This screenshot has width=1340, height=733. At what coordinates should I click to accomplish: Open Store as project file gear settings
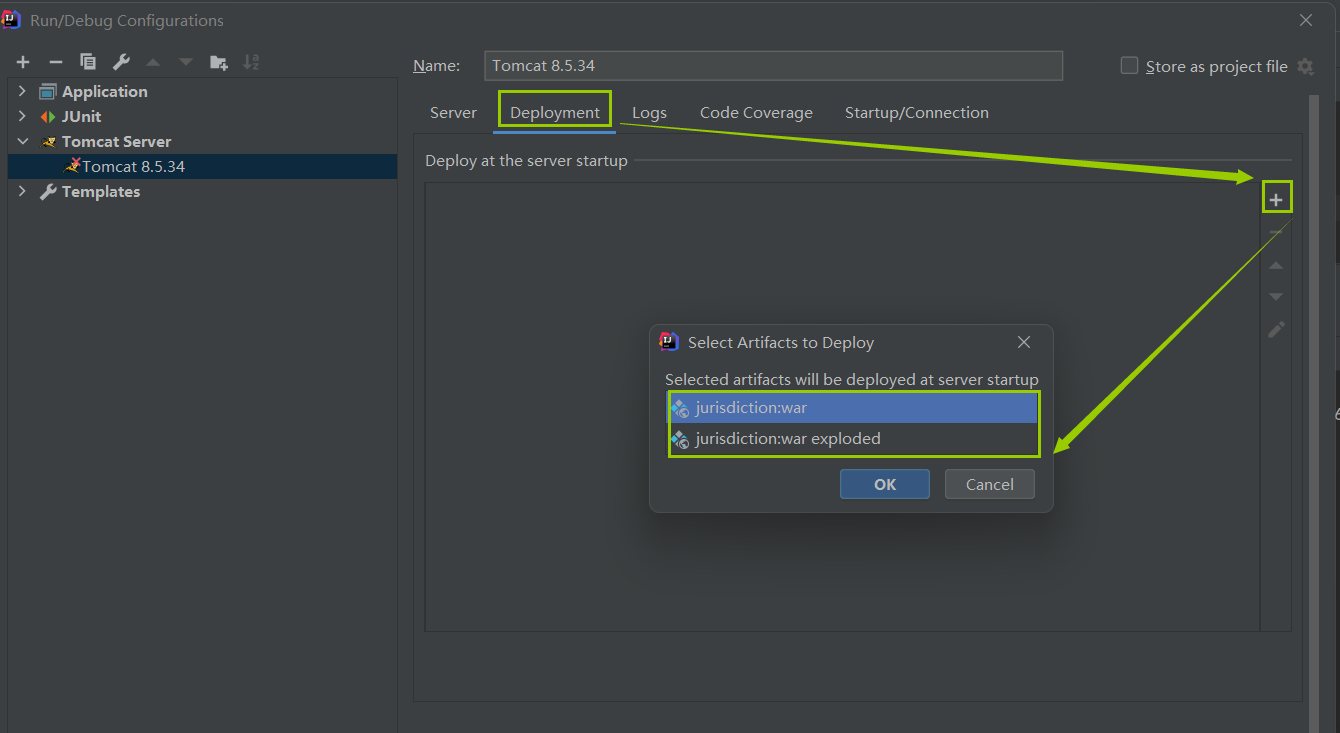coord(1305,66)
